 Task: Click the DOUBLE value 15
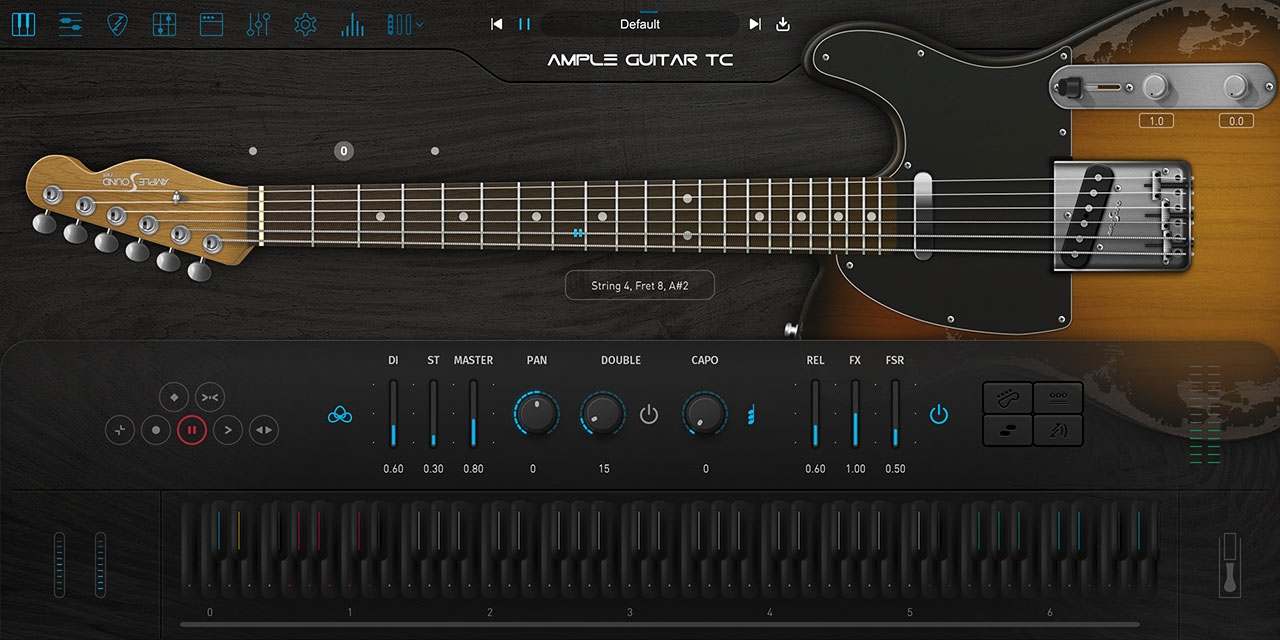[x=604, y=469]
